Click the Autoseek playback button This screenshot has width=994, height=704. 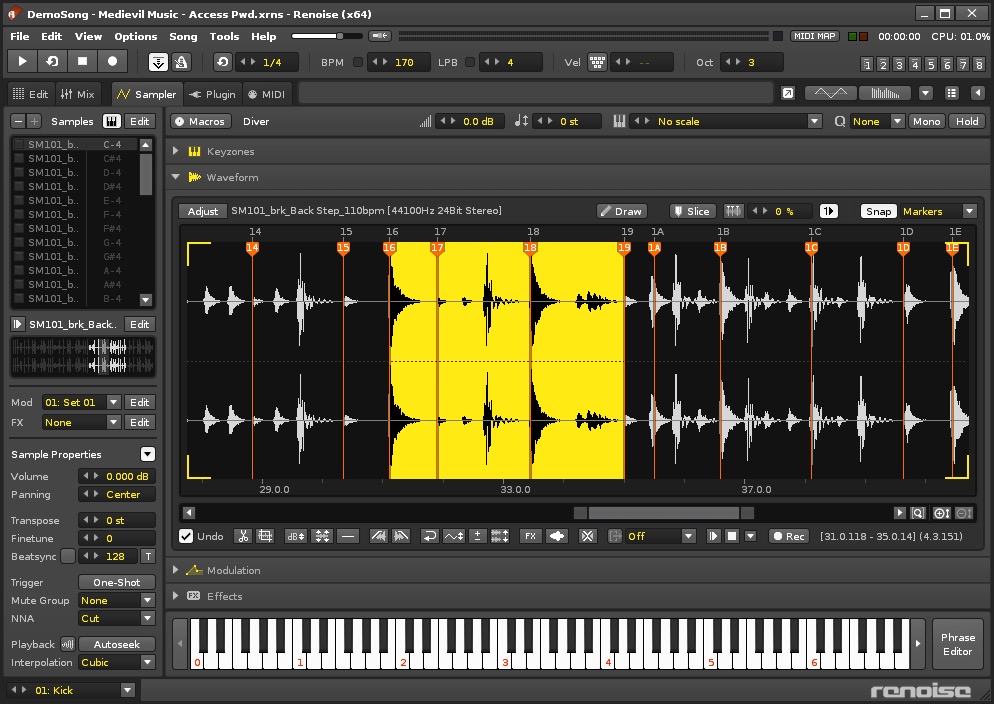(117, 644)
